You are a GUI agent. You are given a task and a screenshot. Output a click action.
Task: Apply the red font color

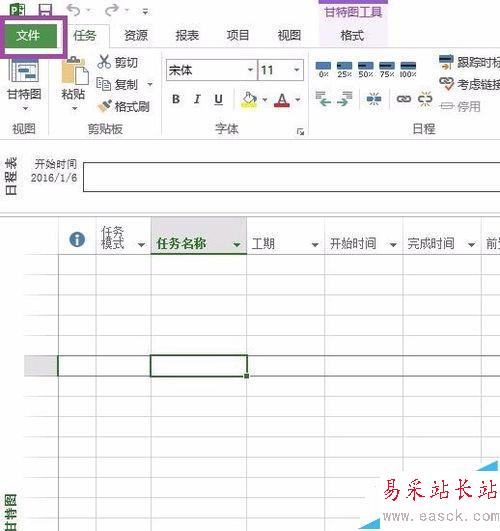click(282, 100)
